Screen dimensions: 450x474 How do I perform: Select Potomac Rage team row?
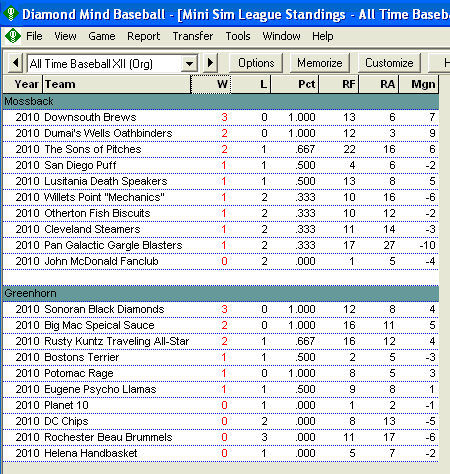click(221, 373)
